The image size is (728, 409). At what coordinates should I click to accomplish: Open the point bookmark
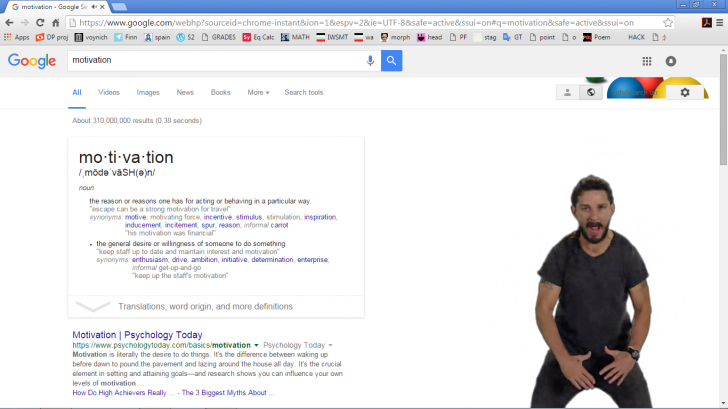coord(542,37)
